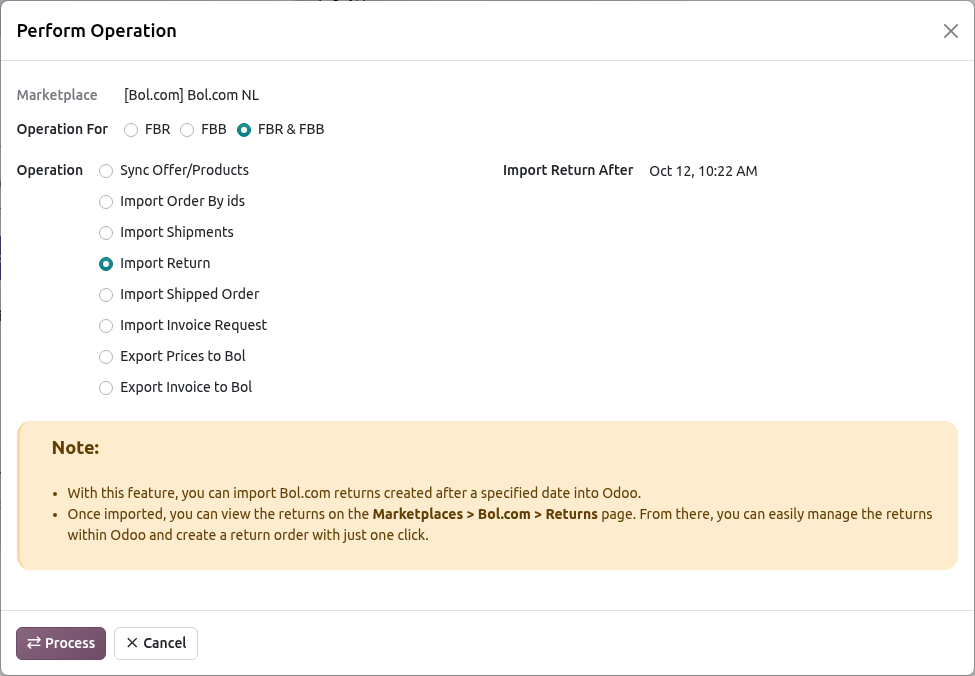Select Import Invoice Request operation
The height and width of the screenshot is (676, 975).
106,326
